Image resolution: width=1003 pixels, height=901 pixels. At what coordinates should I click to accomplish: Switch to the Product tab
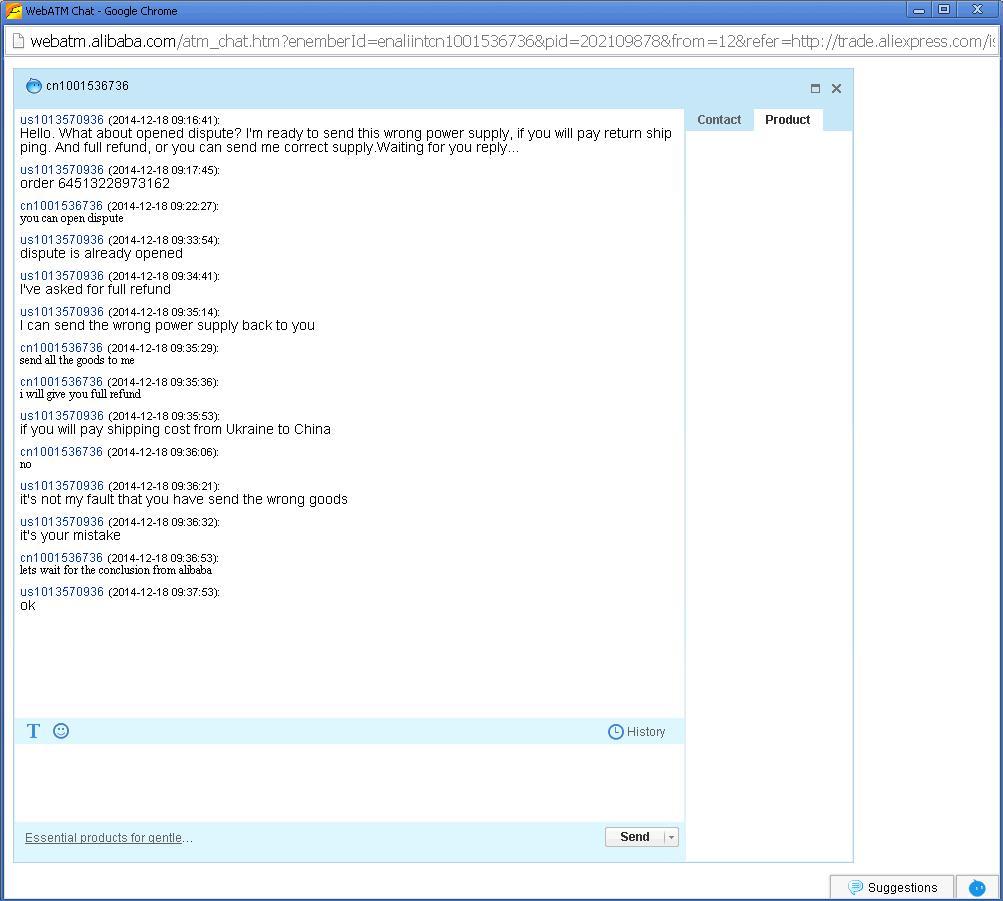[x=787, y=120]
